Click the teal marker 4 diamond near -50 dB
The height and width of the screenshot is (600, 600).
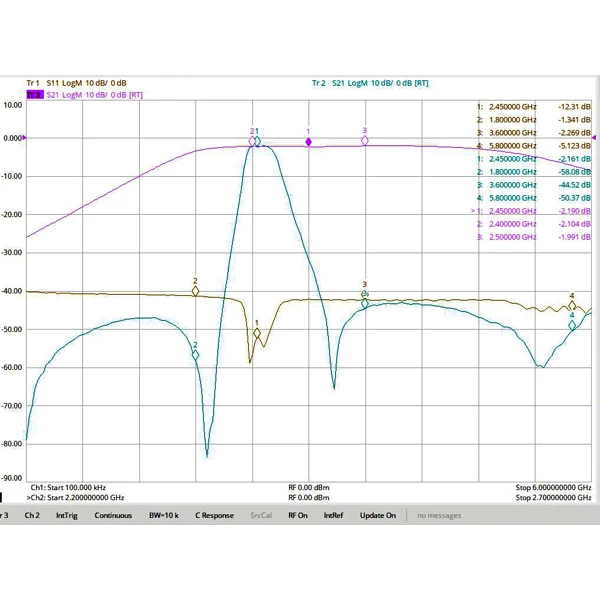pos(572,326)
